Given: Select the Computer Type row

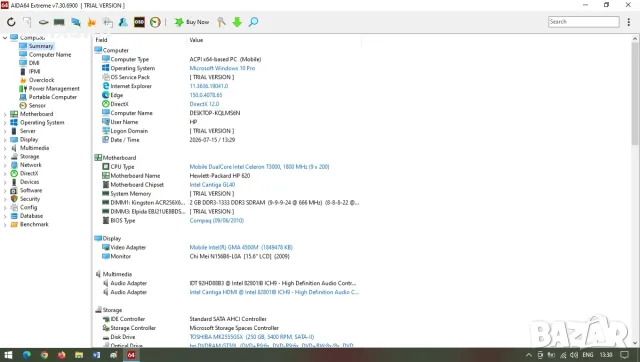Looking at the screenshot, I should 228,59.
